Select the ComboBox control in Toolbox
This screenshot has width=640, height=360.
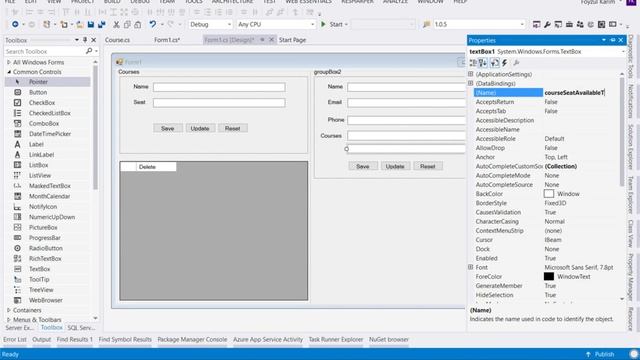coord(44,123)
